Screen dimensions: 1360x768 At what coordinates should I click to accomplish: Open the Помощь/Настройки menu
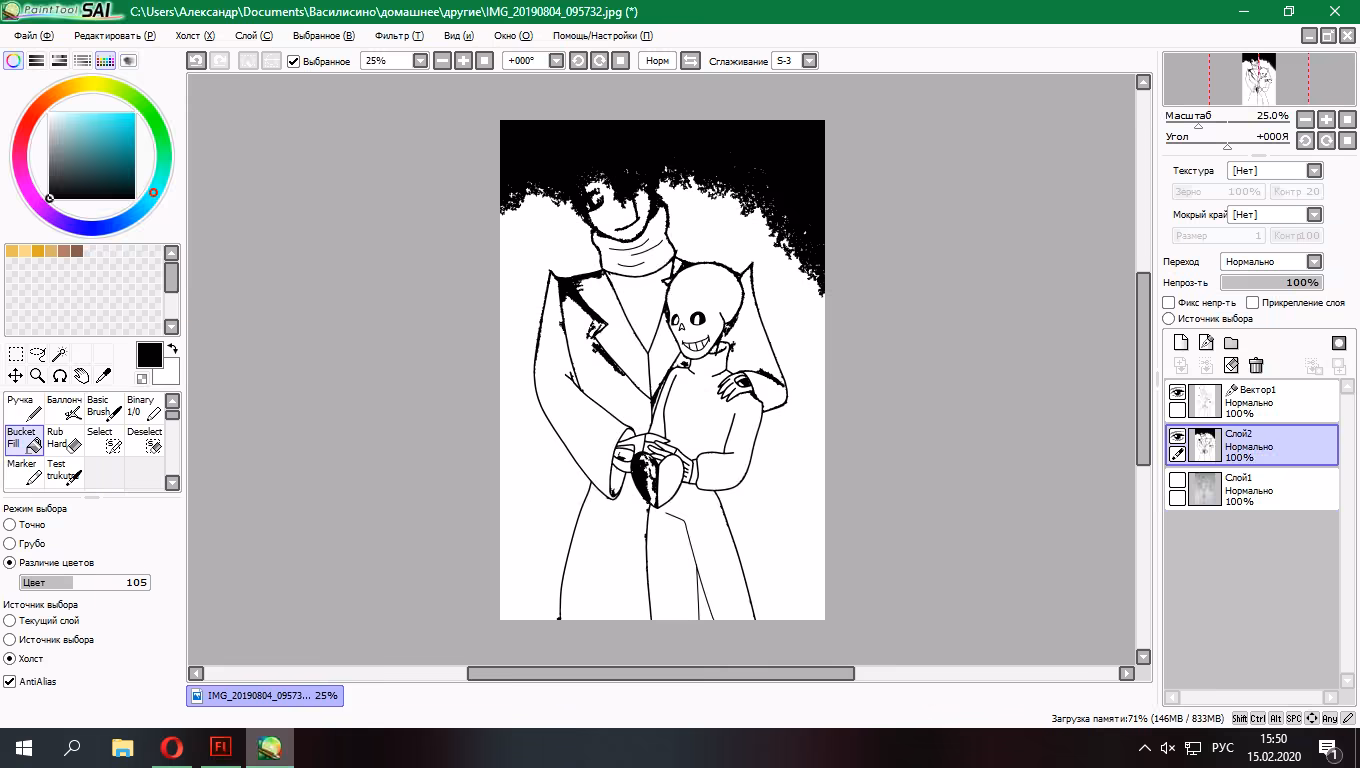[x=603, y=35]
